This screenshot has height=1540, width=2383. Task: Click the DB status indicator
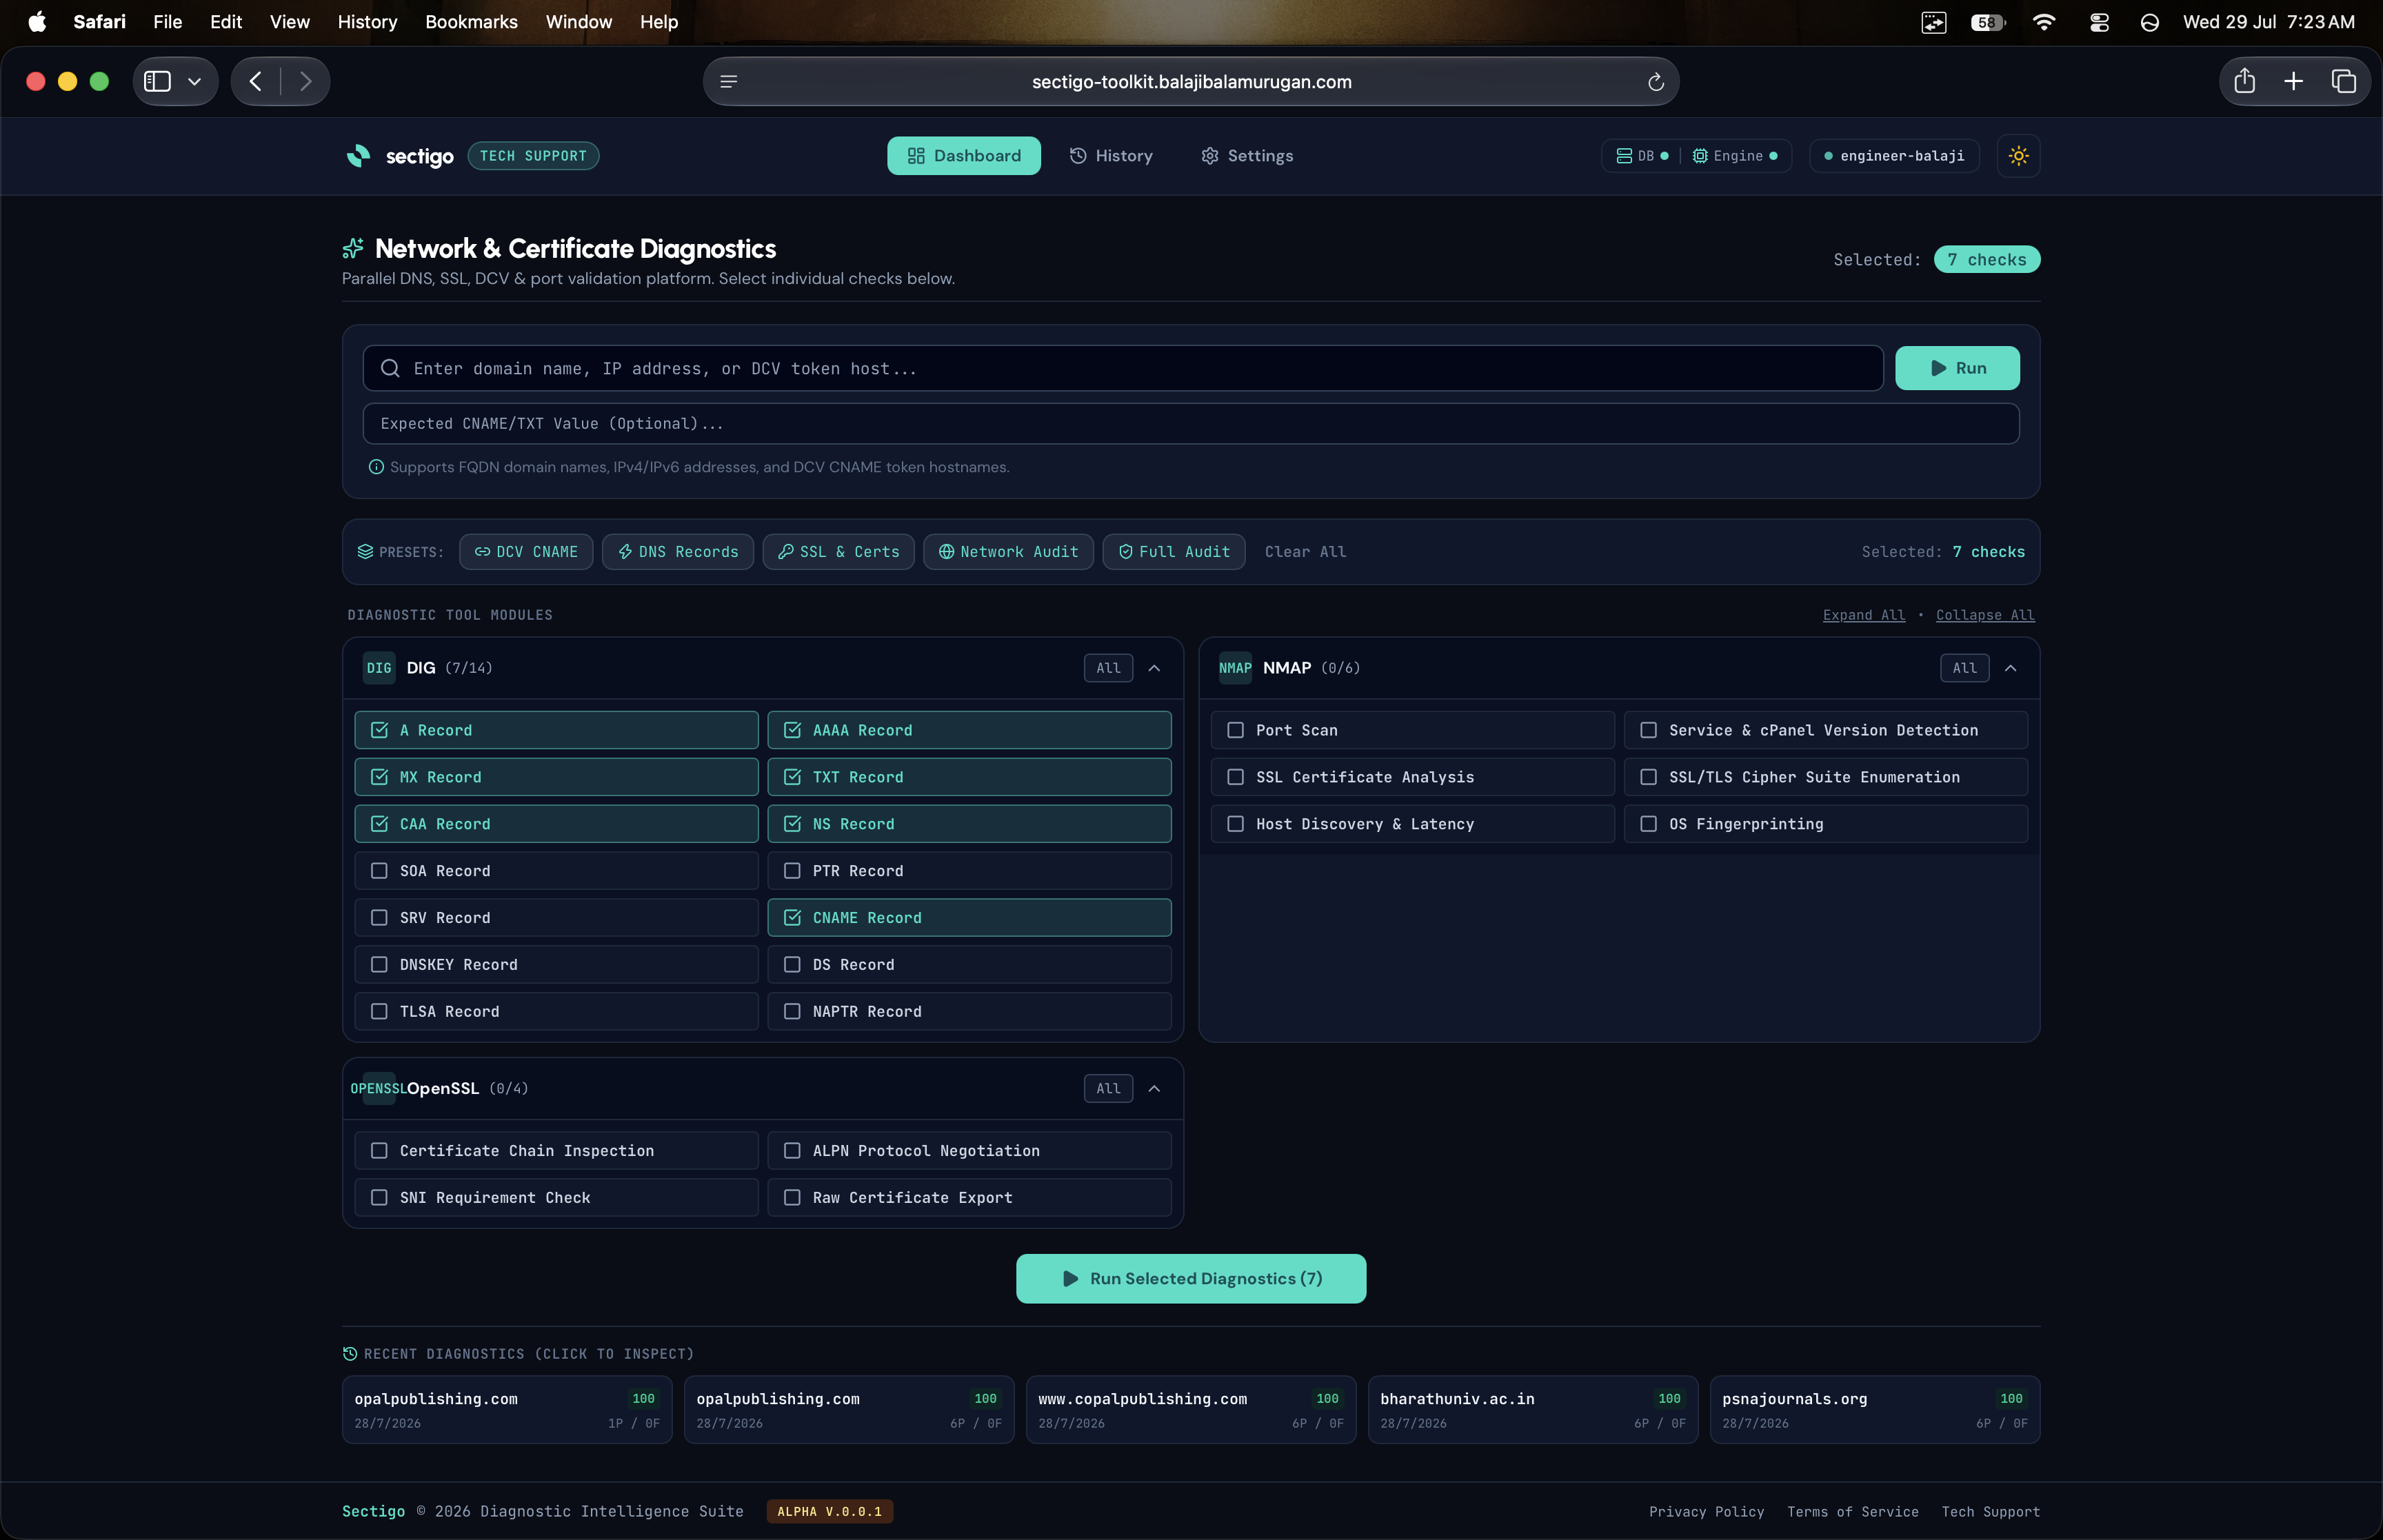pyautogui.click(x=1642, y=156)
